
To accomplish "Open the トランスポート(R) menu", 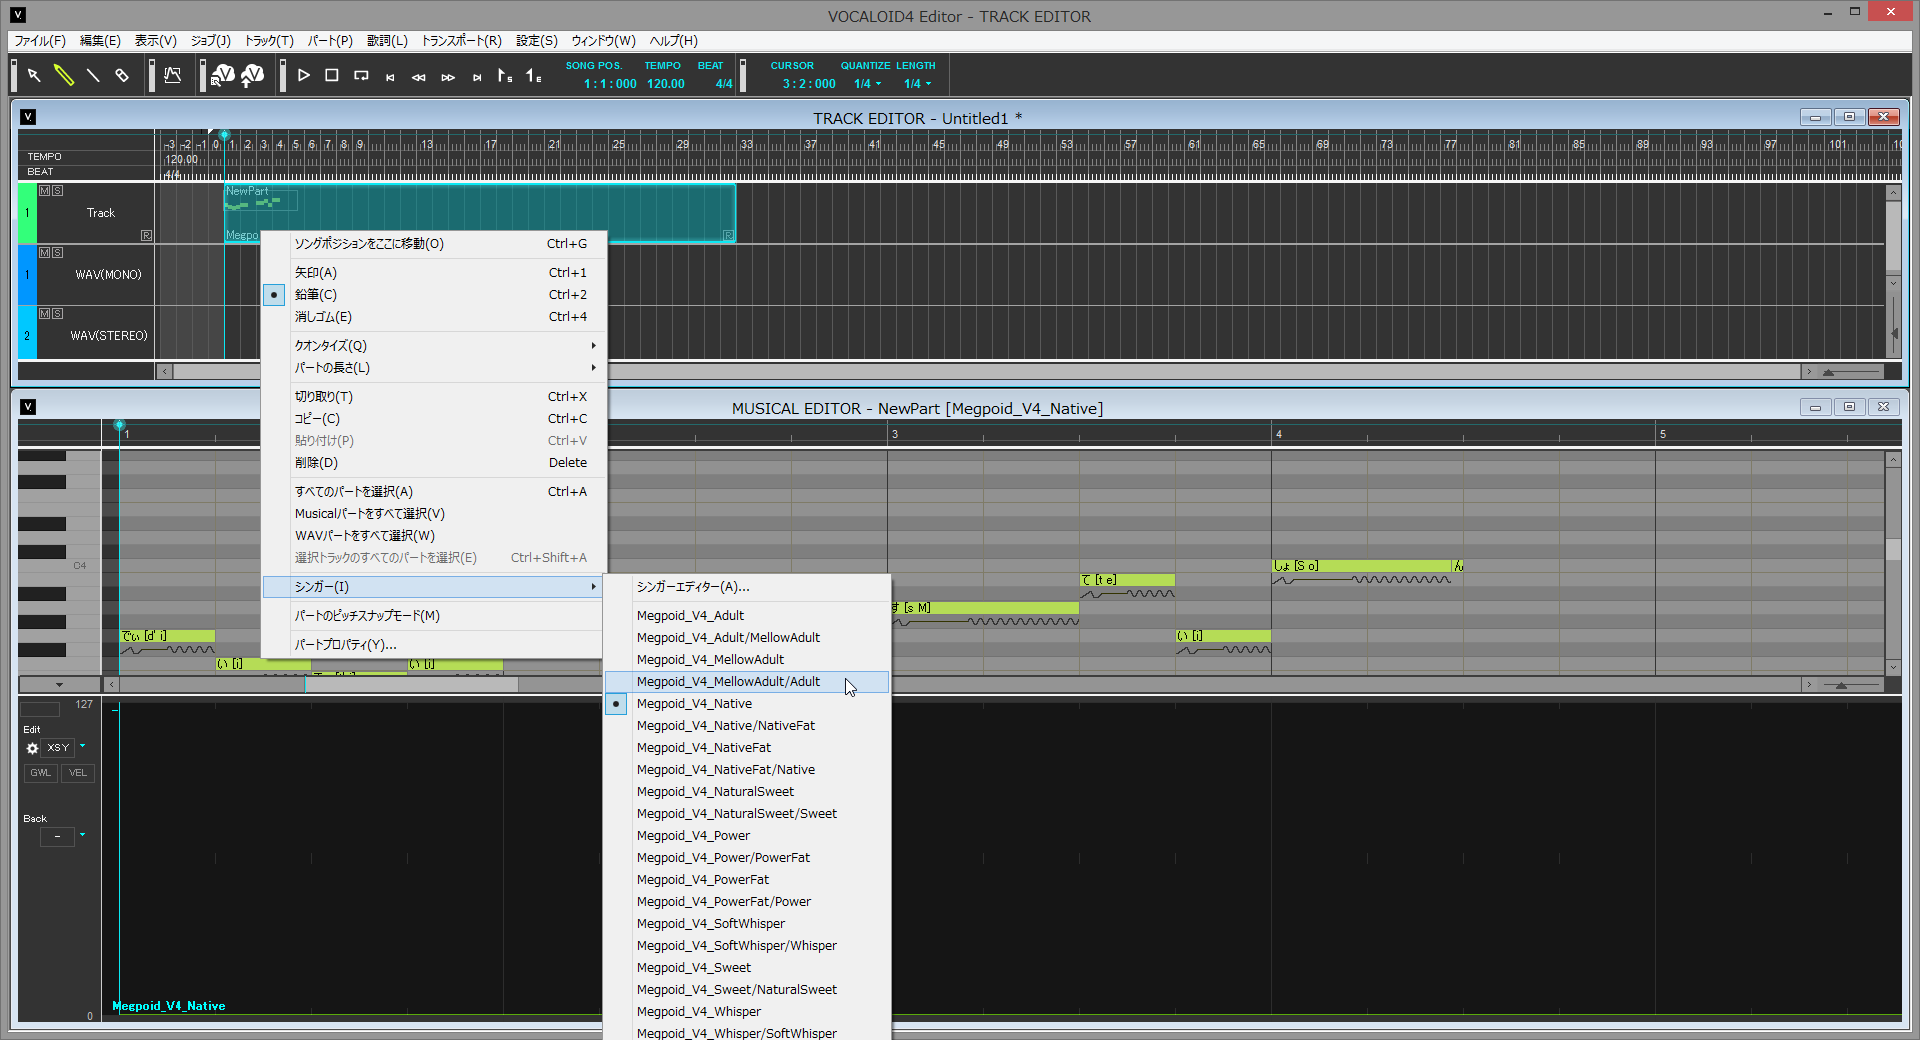I will pyautogui.click(x=461, y=41).
